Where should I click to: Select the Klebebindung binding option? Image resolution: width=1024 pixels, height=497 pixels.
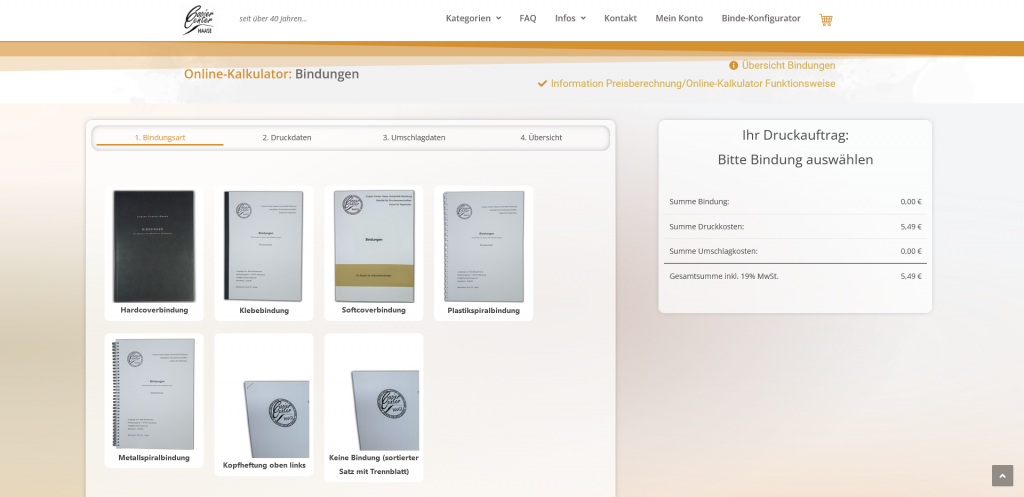[264, 246]
